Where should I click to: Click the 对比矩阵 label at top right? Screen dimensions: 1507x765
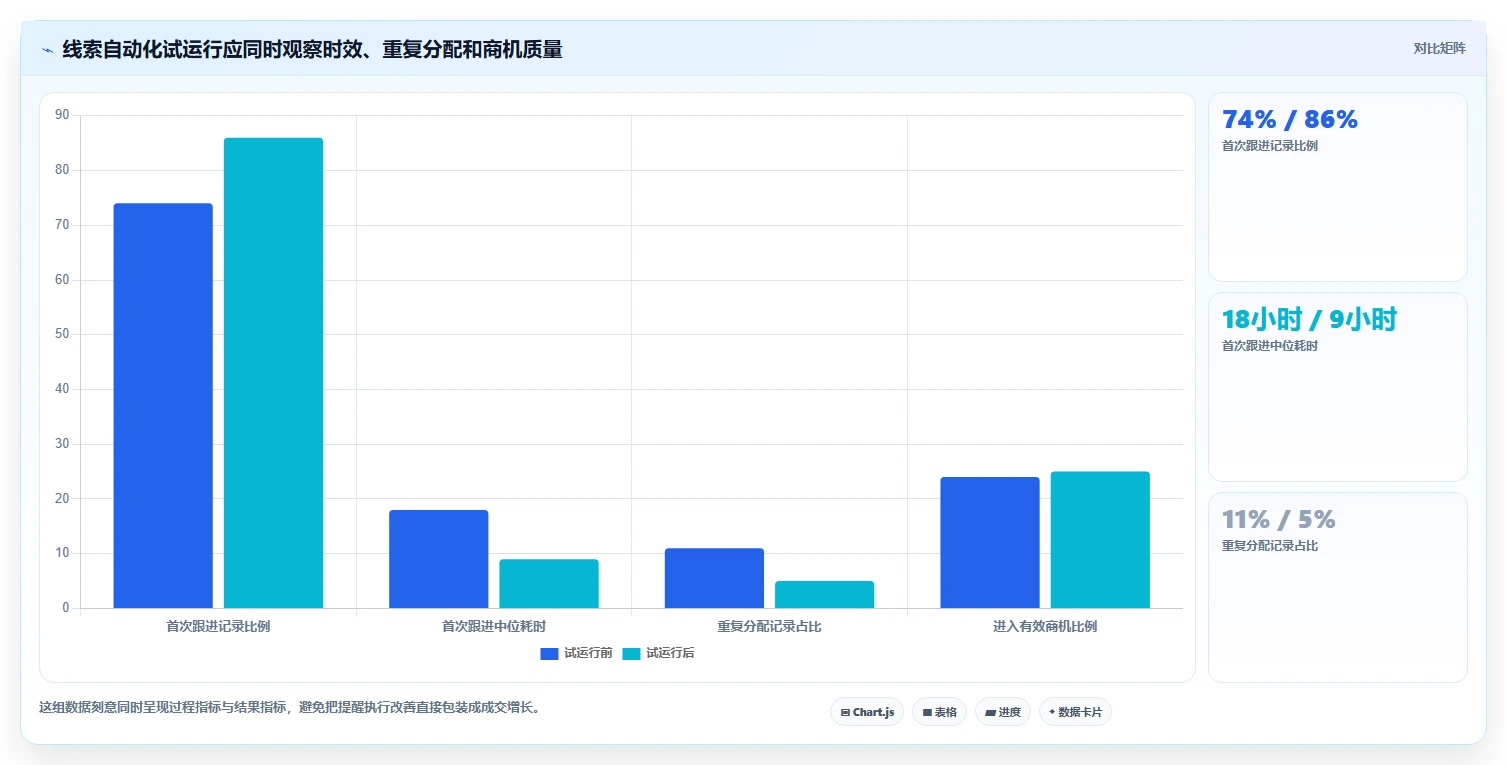click(x=1439, y=49)
